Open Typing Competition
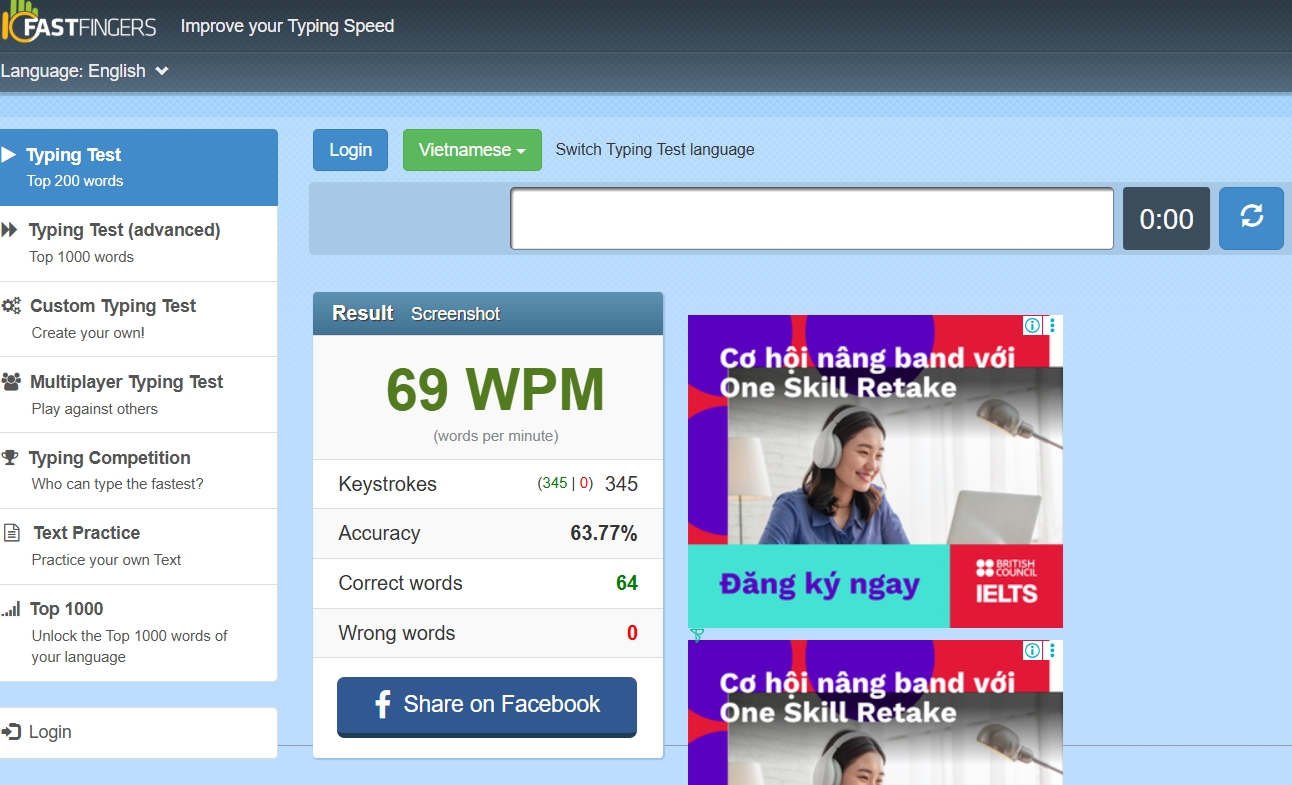Viewport: 1292px width, 785px height. coord(139,470)
